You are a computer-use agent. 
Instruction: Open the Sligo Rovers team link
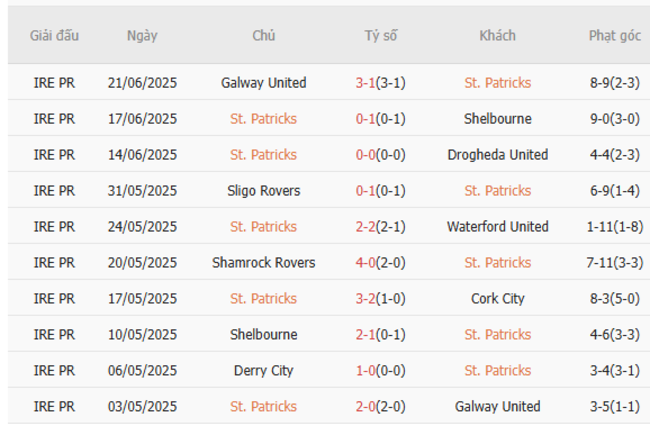(x=263, y=191)
